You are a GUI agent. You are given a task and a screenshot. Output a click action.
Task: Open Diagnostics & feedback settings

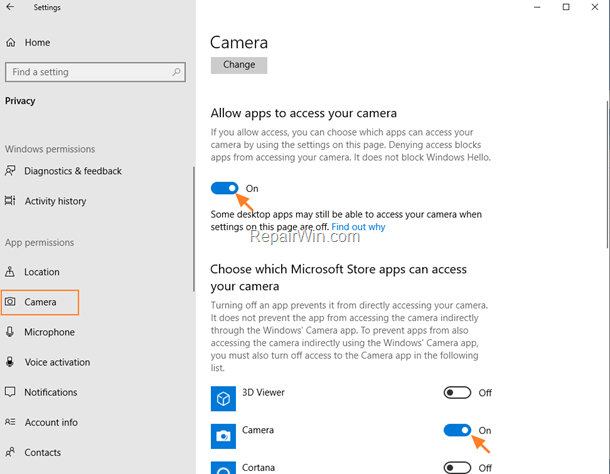click(73, 171)
